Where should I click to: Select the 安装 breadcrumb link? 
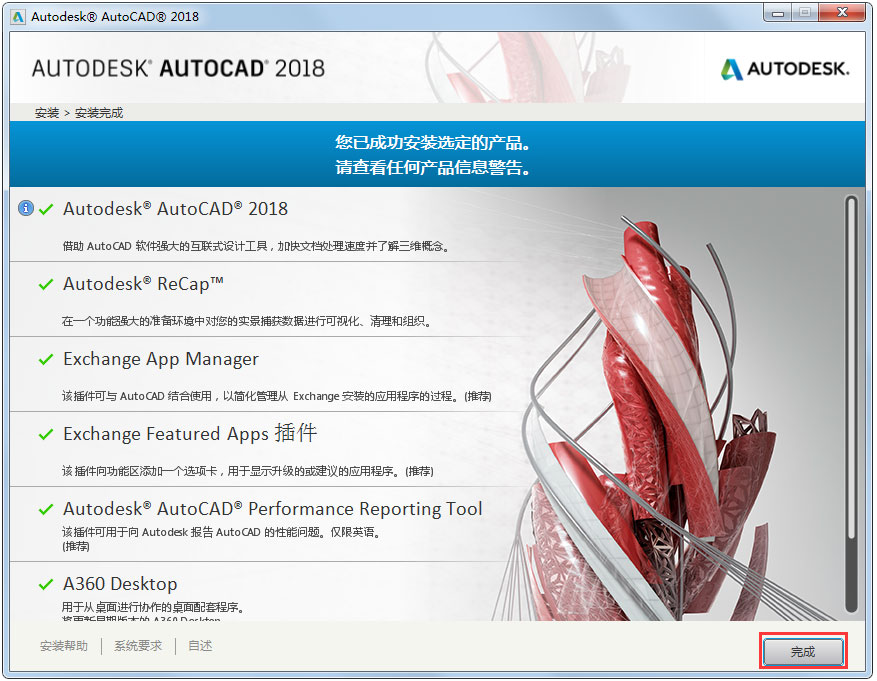pos(46,112)
